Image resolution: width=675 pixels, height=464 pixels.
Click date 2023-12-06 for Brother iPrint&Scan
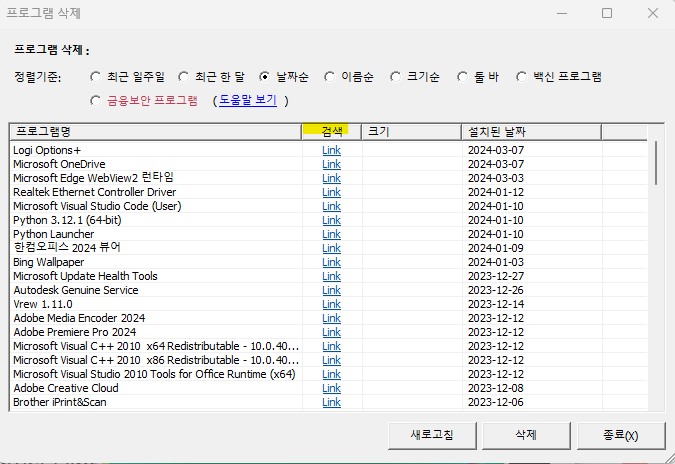[x=495, y=402]
